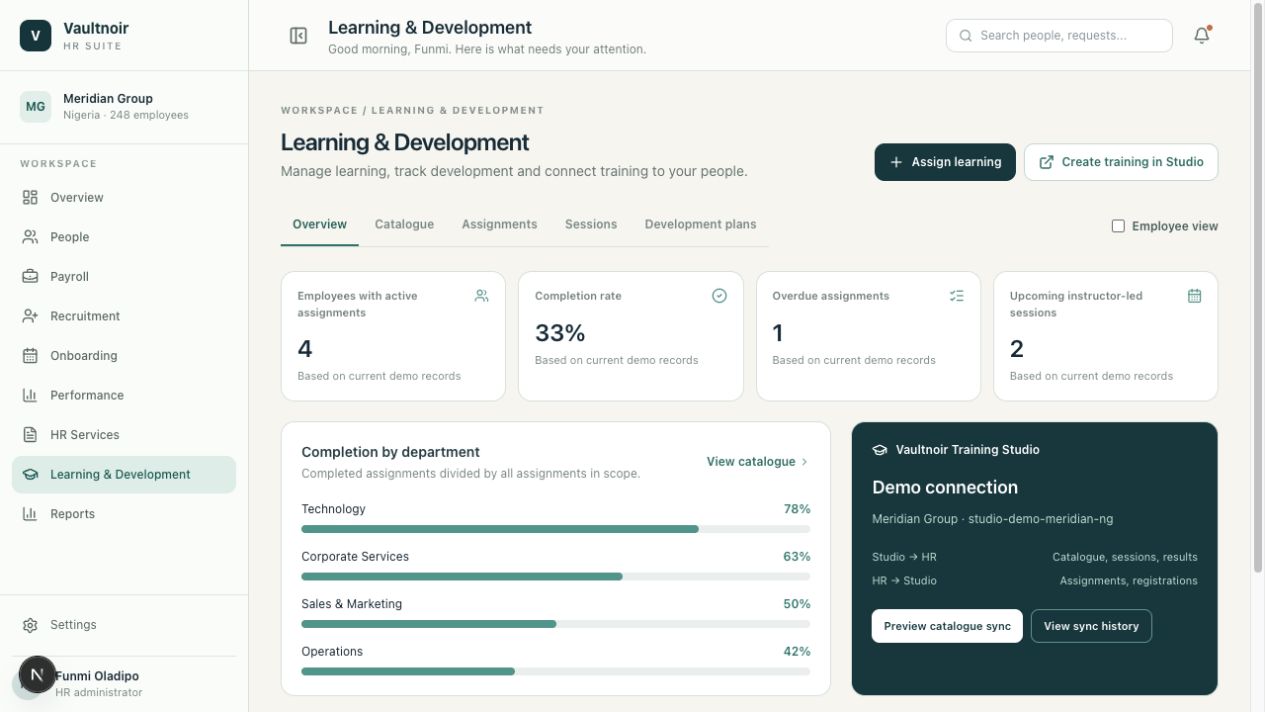Click the magnifier icon in search box
Image resolution: width=1265 pixels, height=712 pixels.
tap(966, 35)
